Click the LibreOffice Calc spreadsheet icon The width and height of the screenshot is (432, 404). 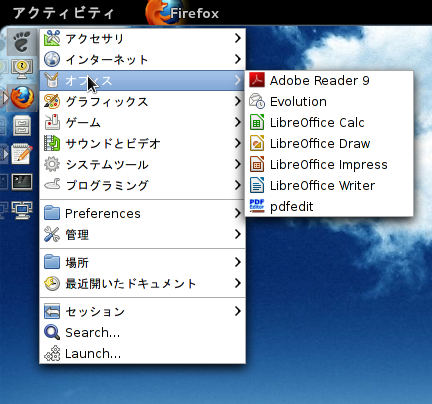tap(257, 122)
